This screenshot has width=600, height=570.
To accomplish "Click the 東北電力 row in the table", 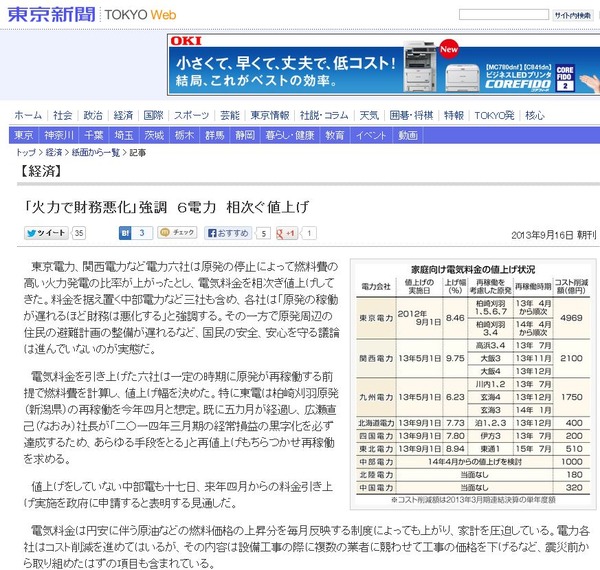I will (x=473, y=449).
